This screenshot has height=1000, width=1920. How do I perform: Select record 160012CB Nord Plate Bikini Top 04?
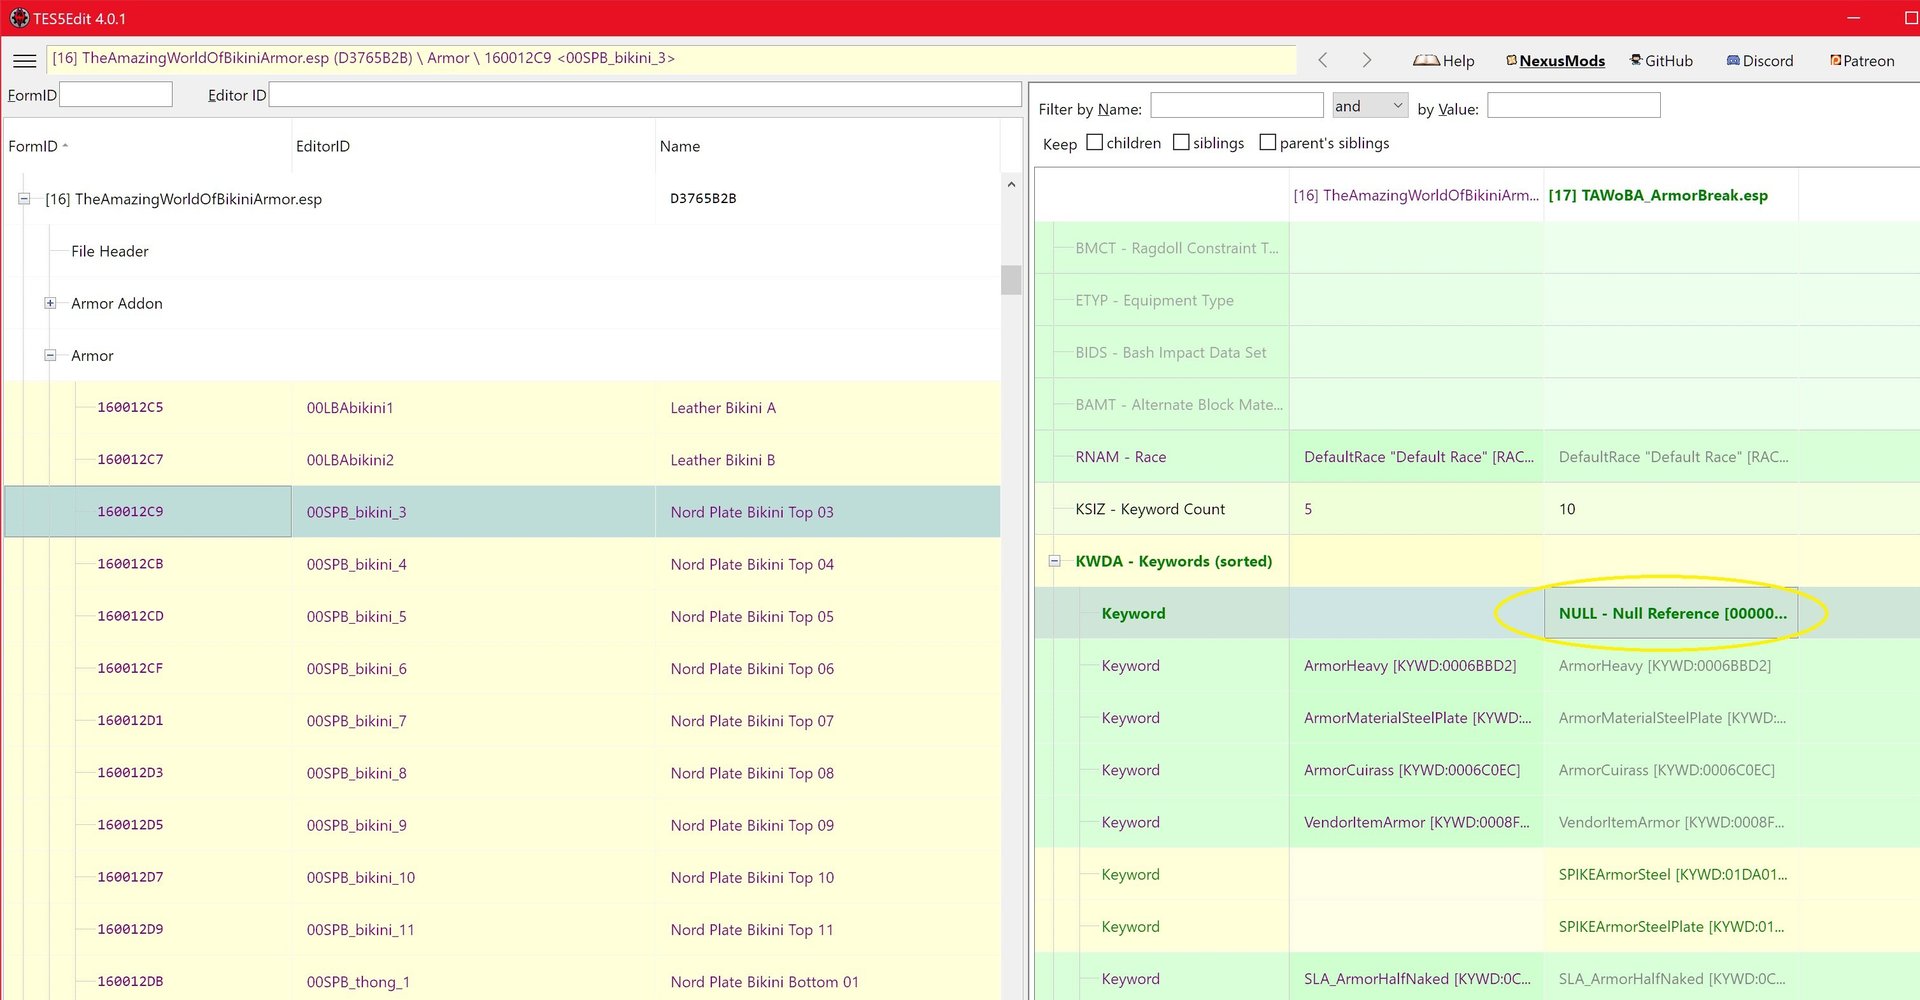(x=502, y=564)
